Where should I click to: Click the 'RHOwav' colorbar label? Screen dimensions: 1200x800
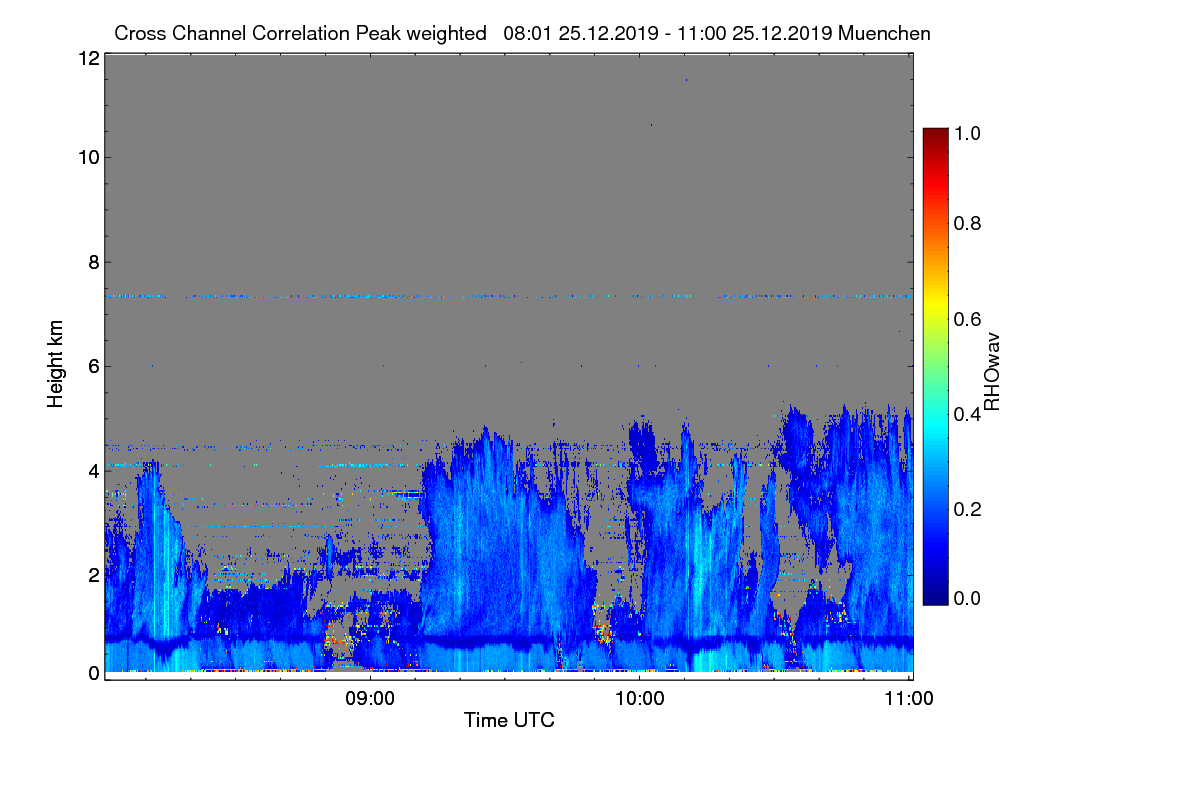coord(992,371)
